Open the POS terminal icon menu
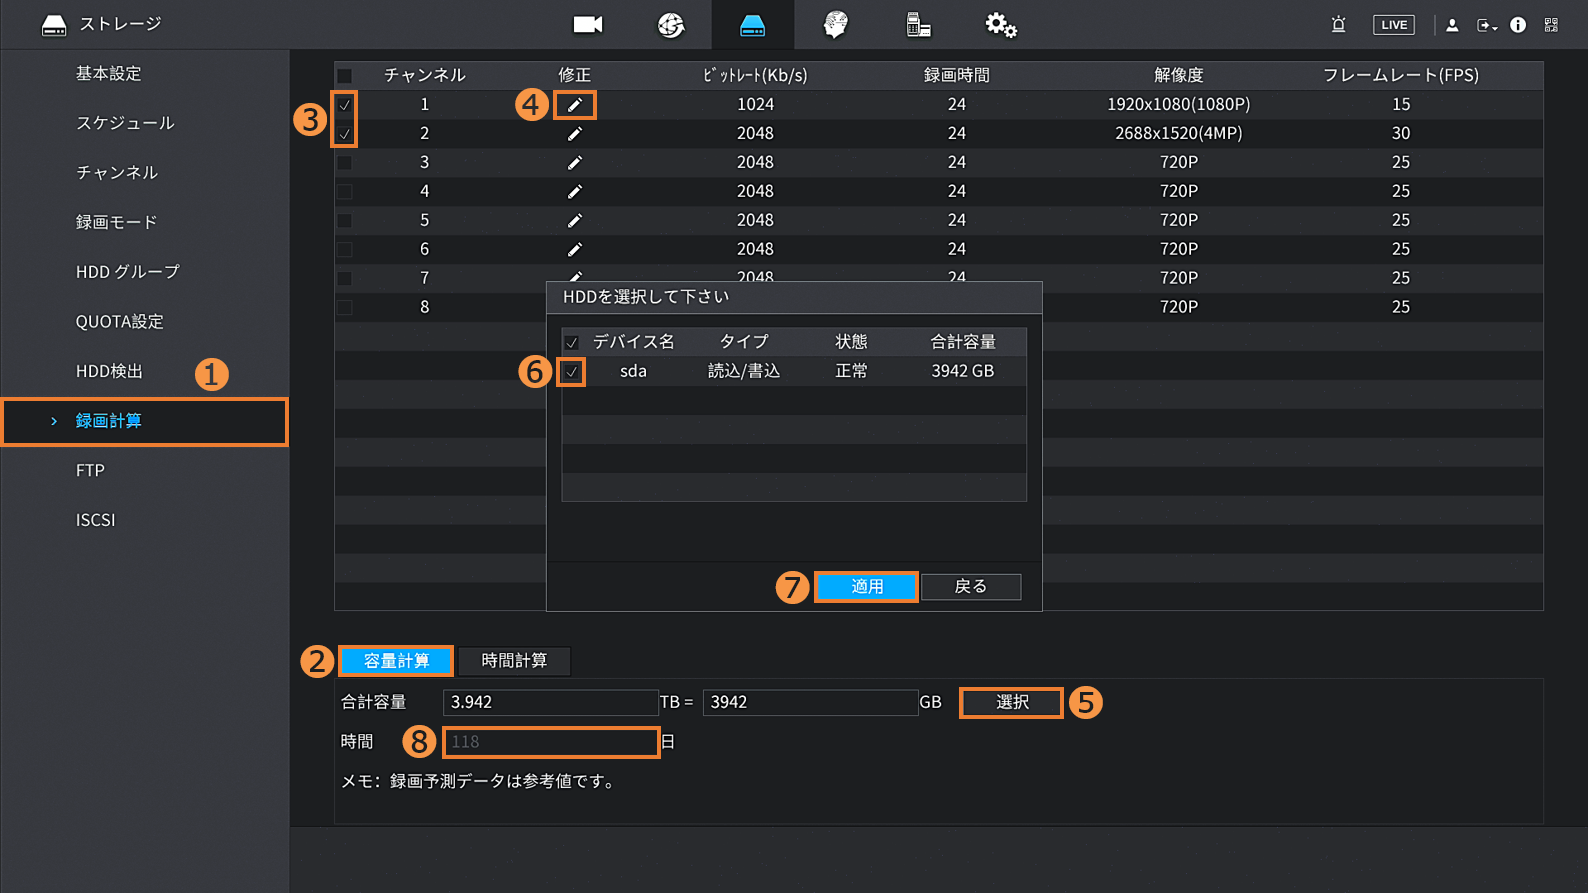The height and width of the screenshot is (893, 1588). tap(918, 25)
